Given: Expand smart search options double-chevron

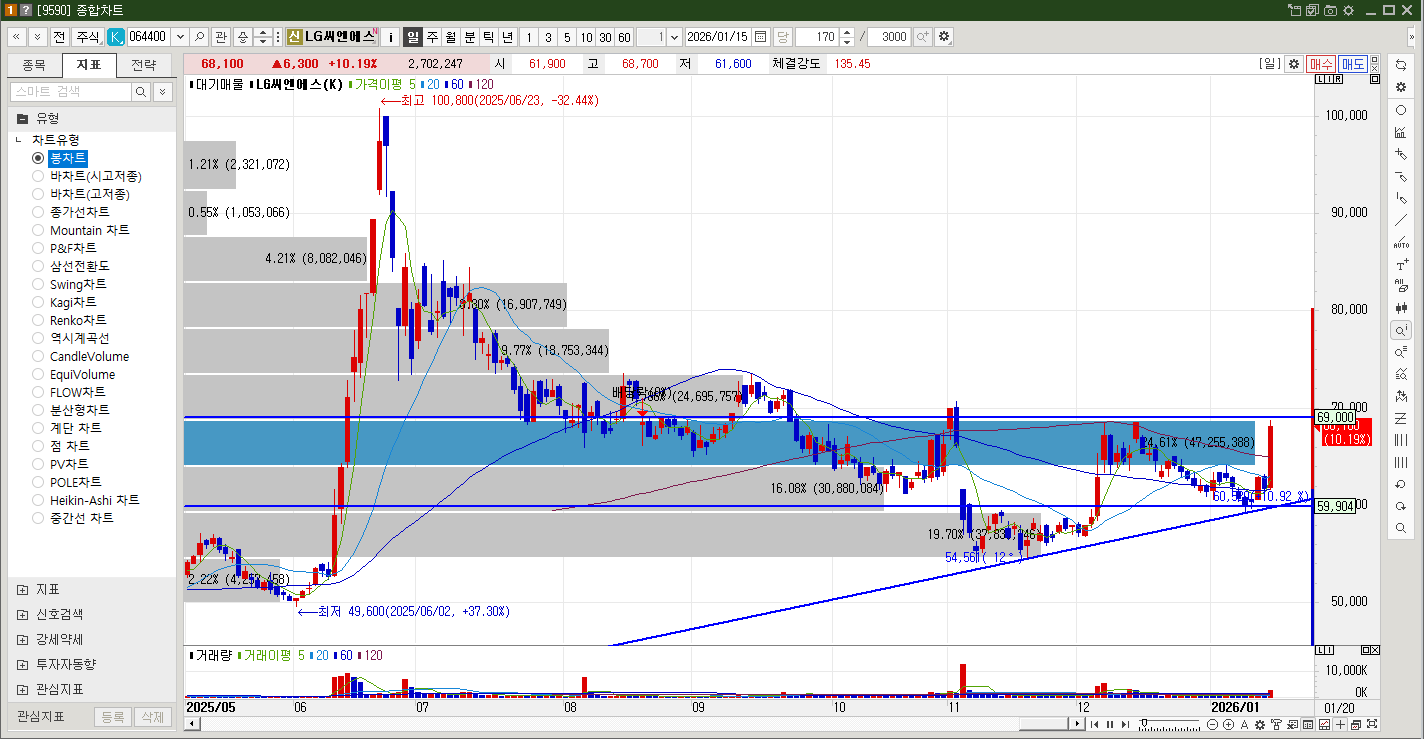Looking at the screenshot, I should [163, 92].
